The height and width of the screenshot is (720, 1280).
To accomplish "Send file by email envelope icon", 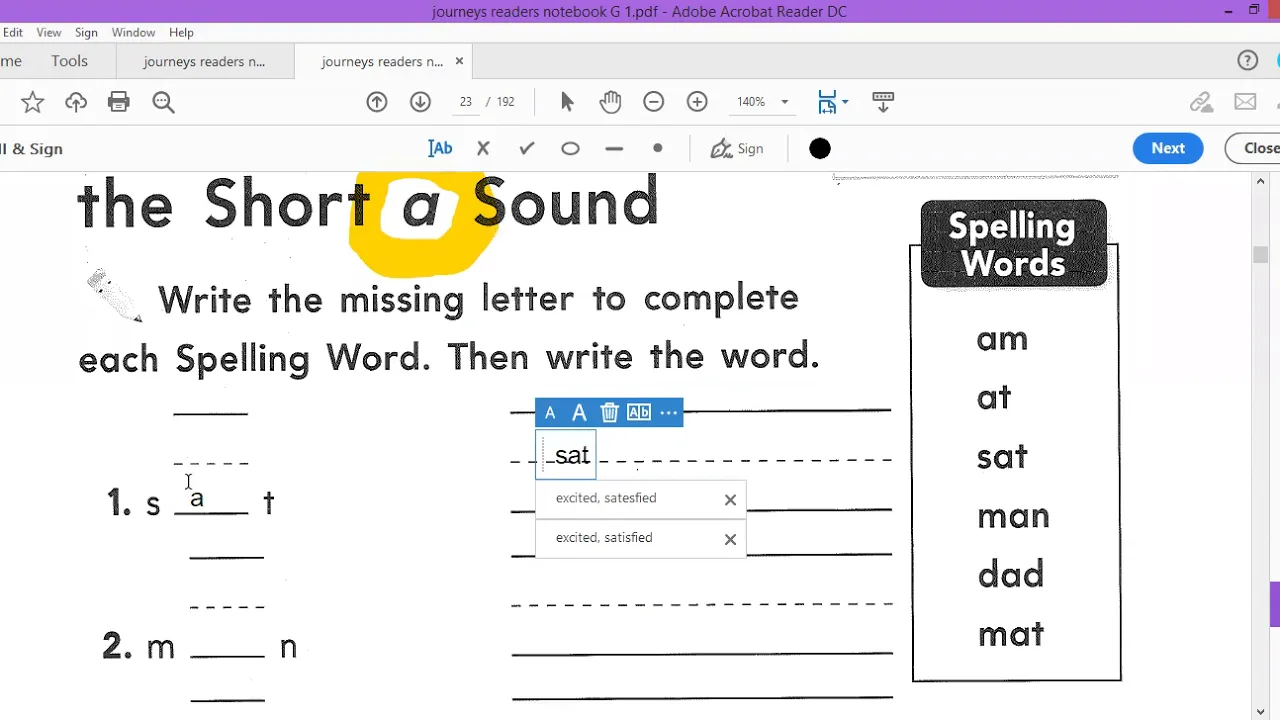I will coord(1245,102).
